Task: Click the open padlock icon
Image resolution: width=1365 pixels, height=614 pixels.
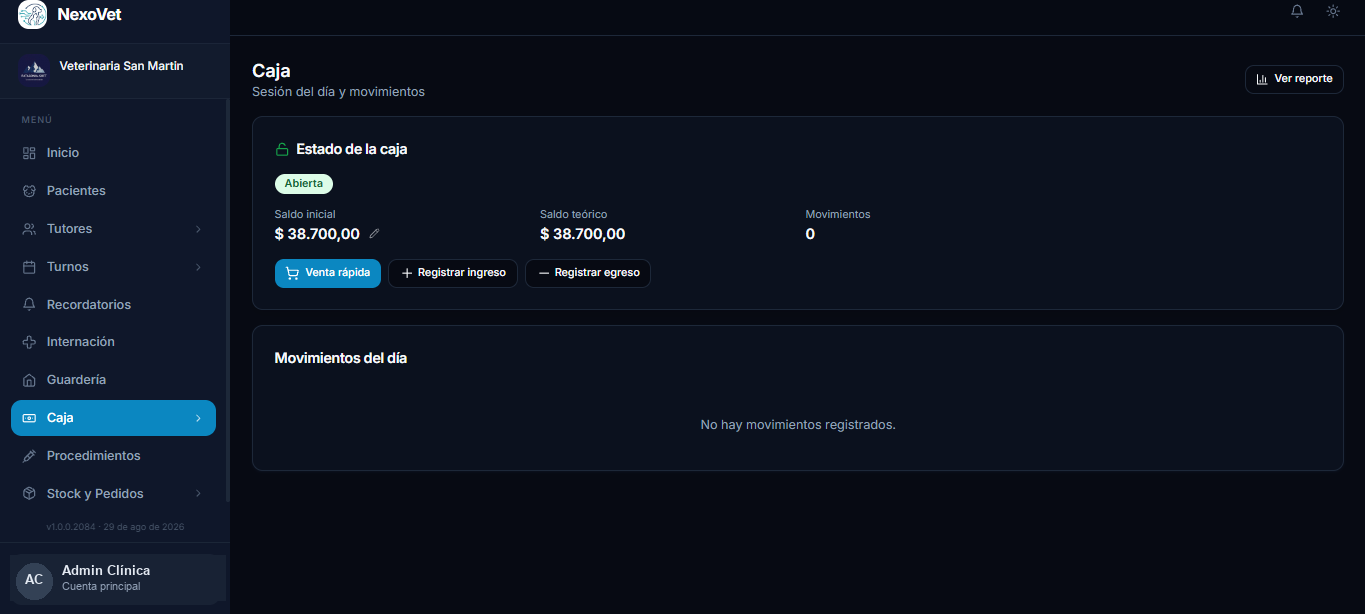Action: pyautogui.click(x=282, y=149)
